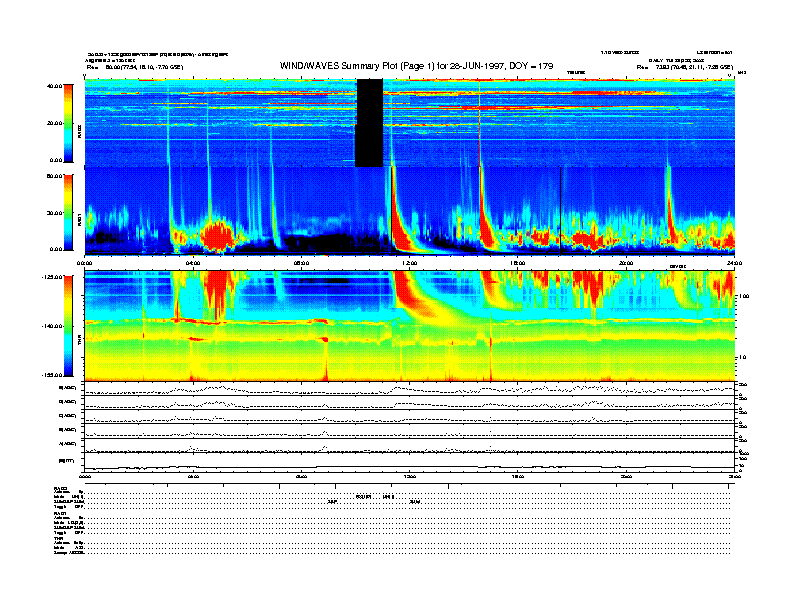Viewport: 792px width, 612px height.
Task: Click the RAD1 color scale bar
Action: pyautogui.click(x=69, y=212)
